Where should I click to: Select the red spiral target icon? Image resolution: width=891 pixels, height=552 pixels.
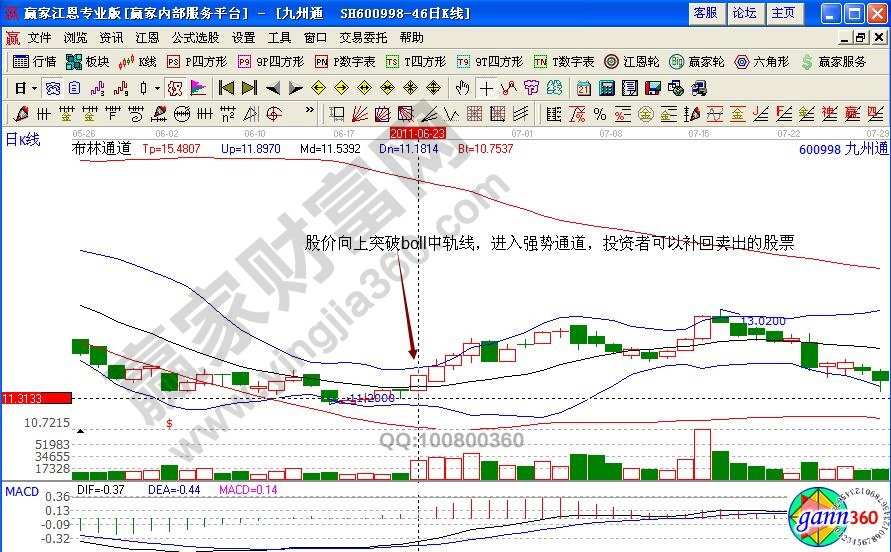pos(274,114)
